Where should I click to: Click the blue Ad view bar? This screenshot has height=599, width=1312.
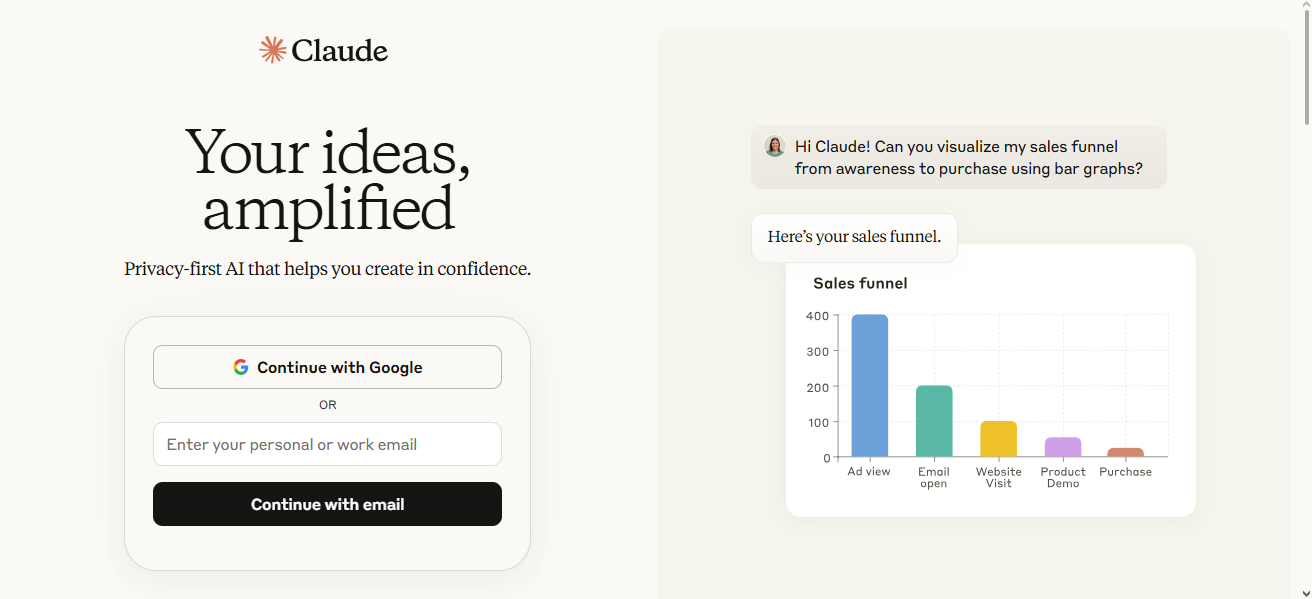pyautogui.click(x=869, y=386)
